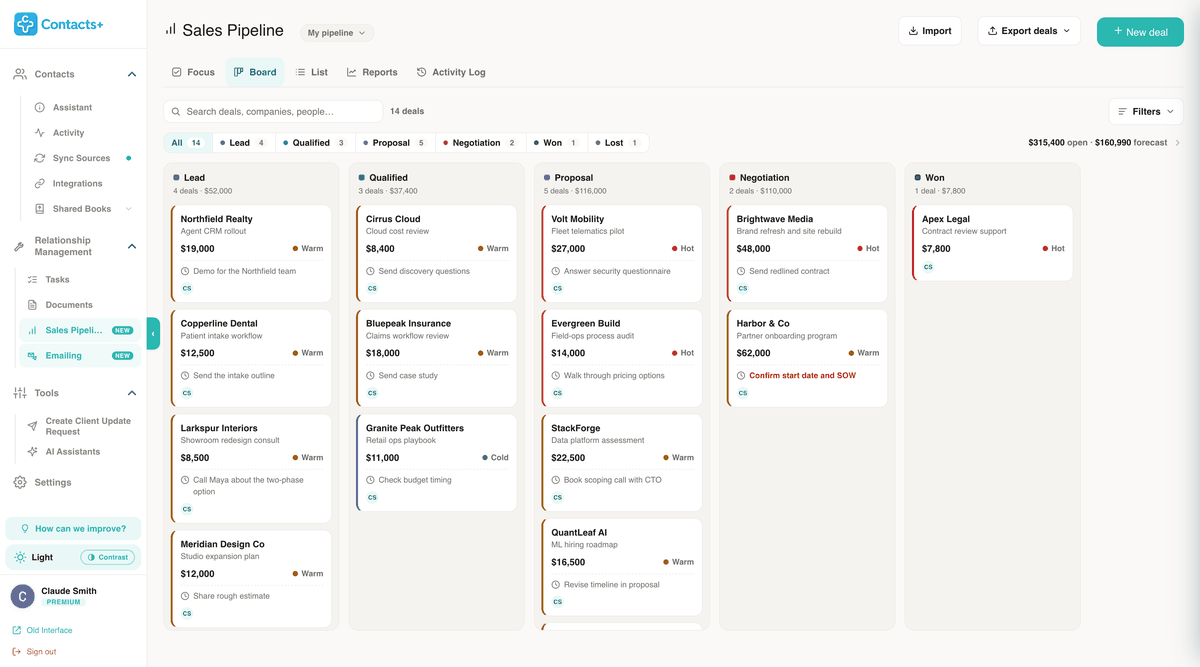Open Emailing in sidebar
The image size is (1200, 667).
[80, 355]
